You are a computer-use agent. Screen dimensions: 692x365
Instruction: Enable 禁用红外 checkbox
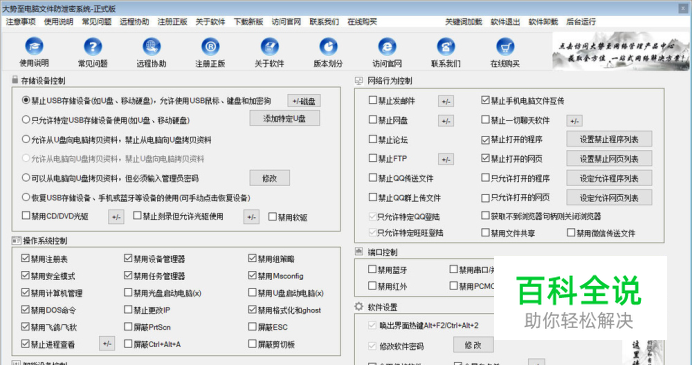(x=372, y=286)
